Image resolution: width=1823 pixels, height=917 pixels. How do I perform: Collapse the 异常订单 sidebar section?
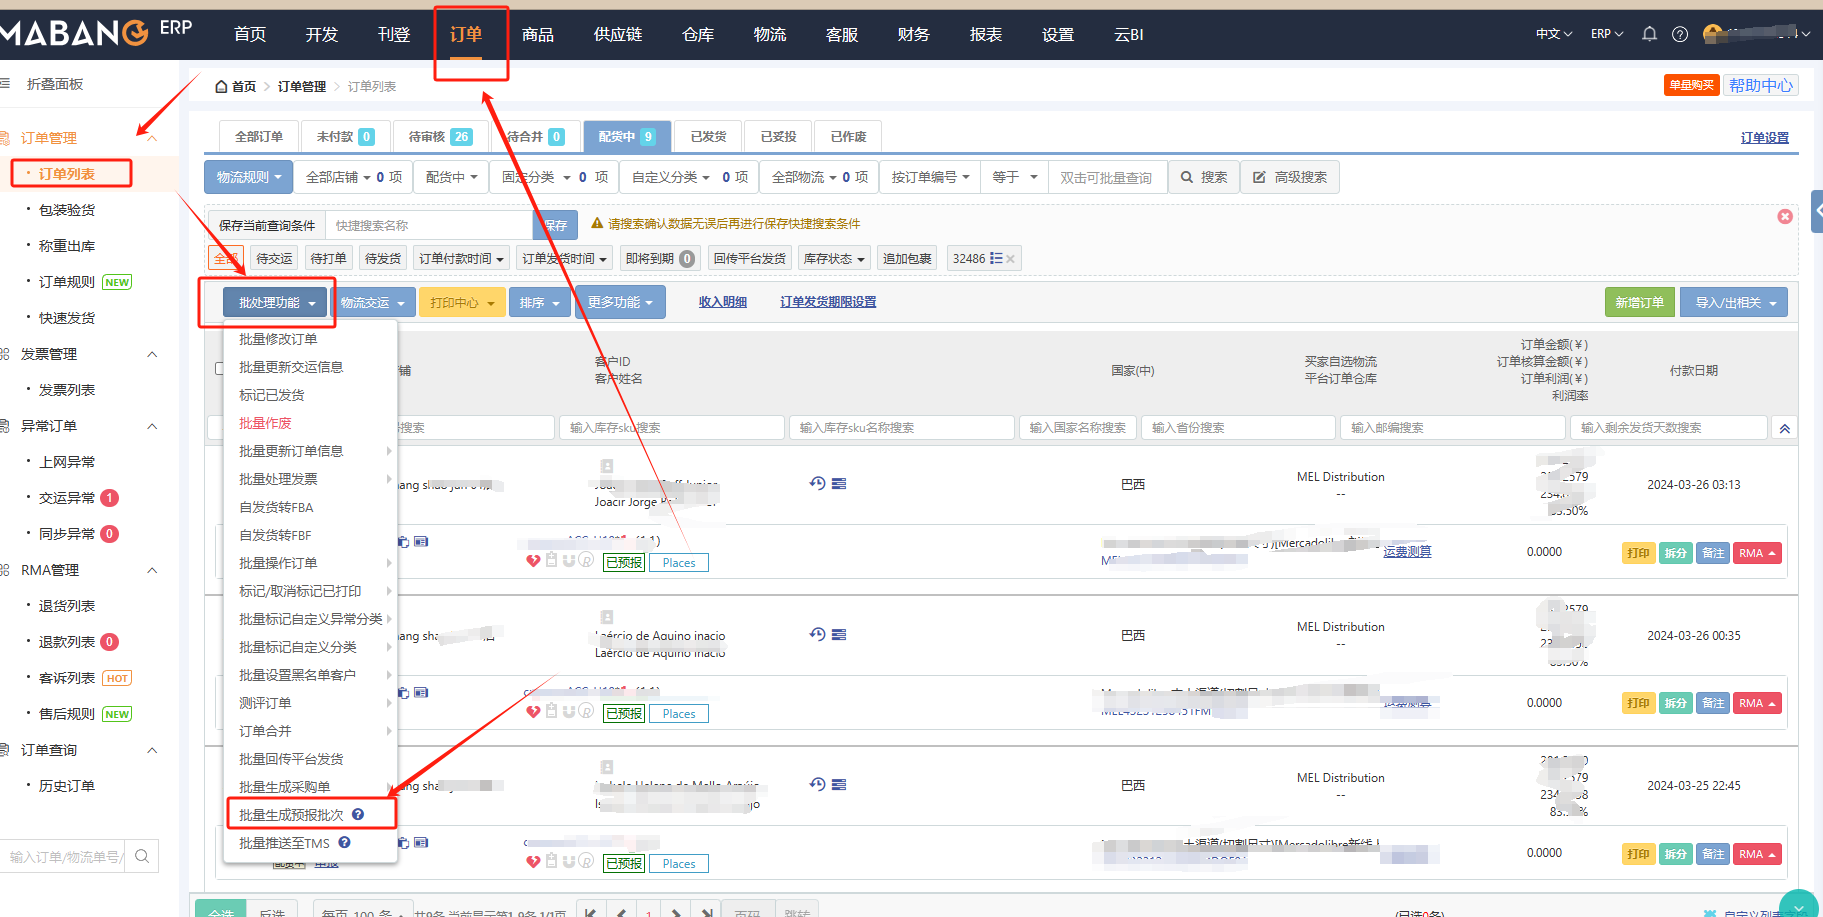click(152, 426)
